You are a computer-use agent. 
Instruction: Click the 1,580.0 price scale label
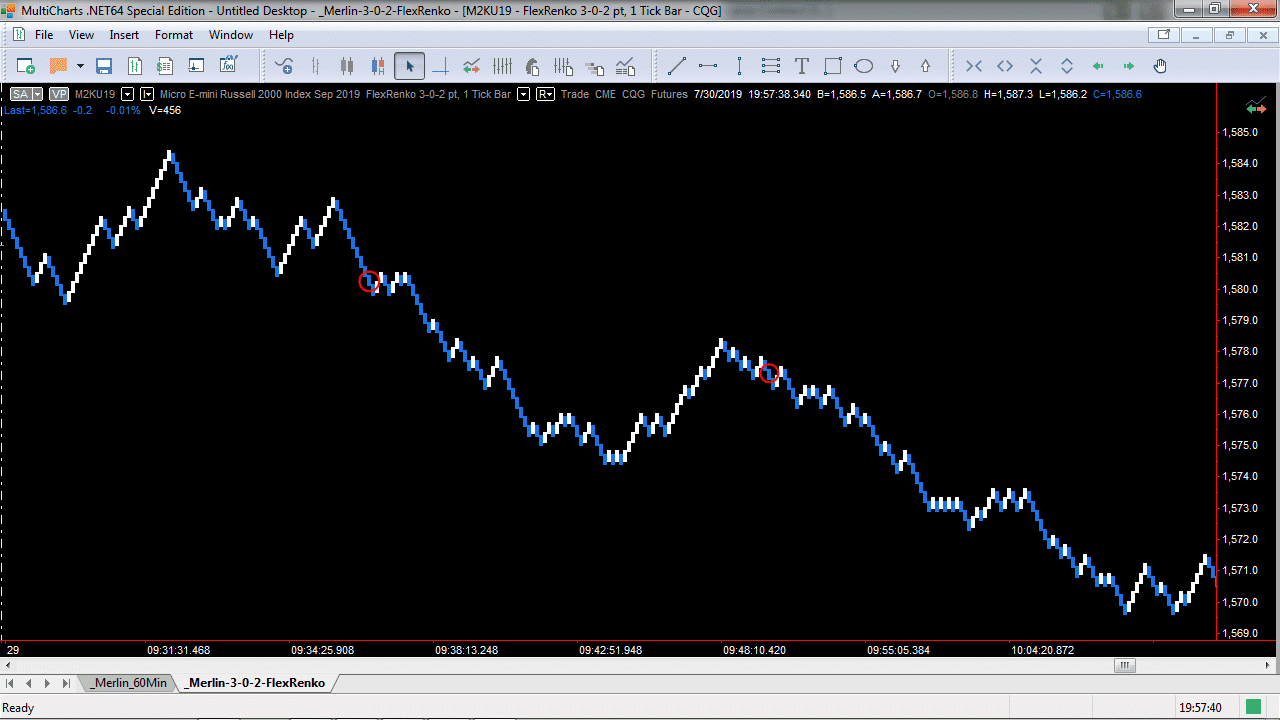tap(1240, 289)
